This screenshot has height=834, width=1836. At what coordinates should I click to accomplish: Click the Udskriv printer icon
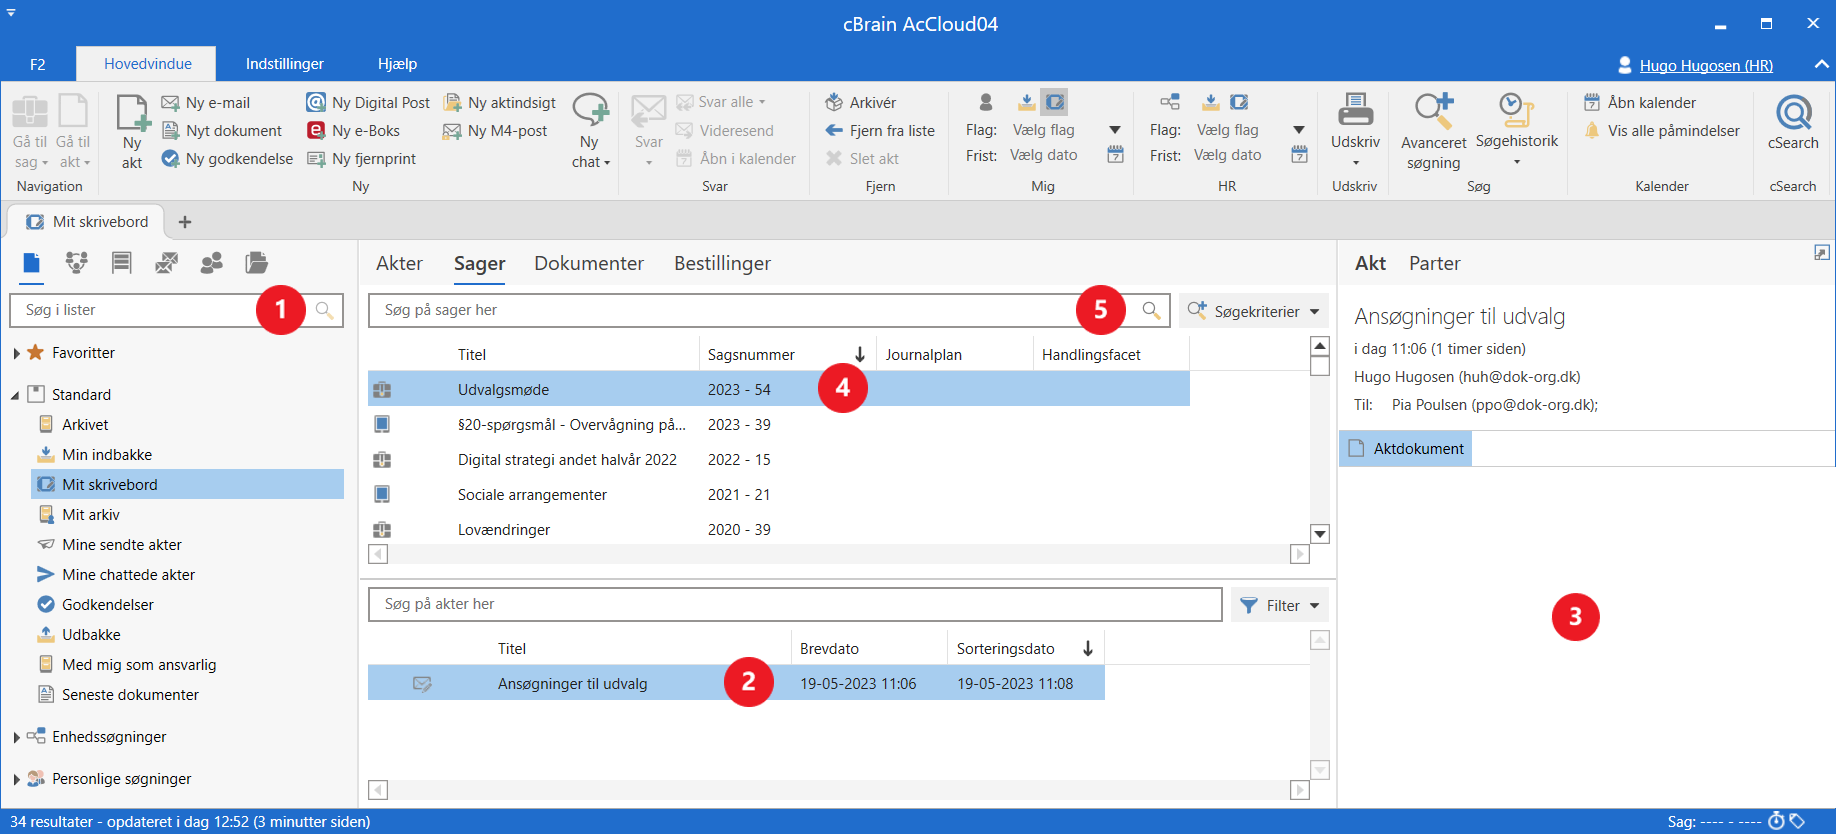click(x=1355, y=110)
